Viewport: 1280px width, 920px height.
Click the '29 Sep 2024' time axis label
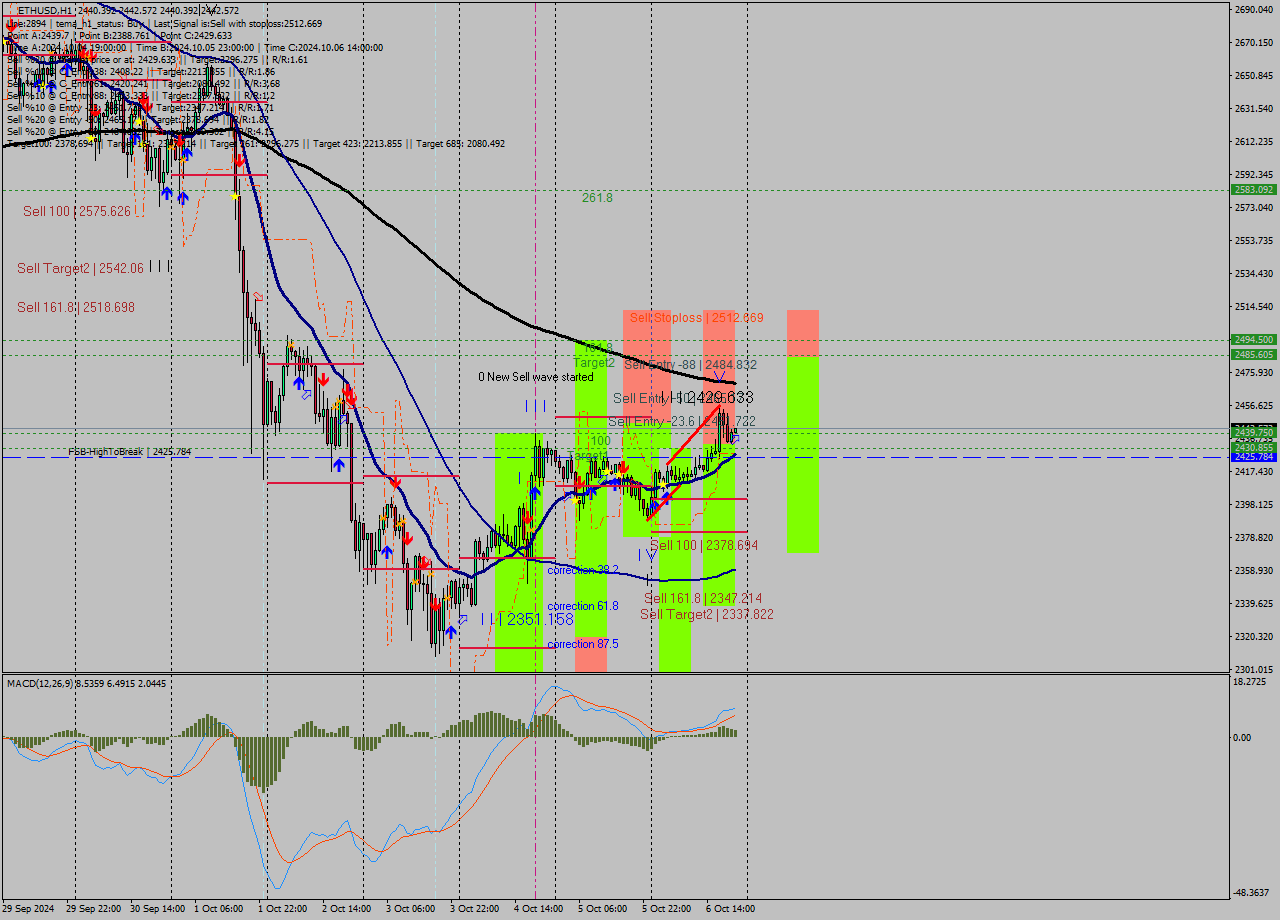pos(29,909)
